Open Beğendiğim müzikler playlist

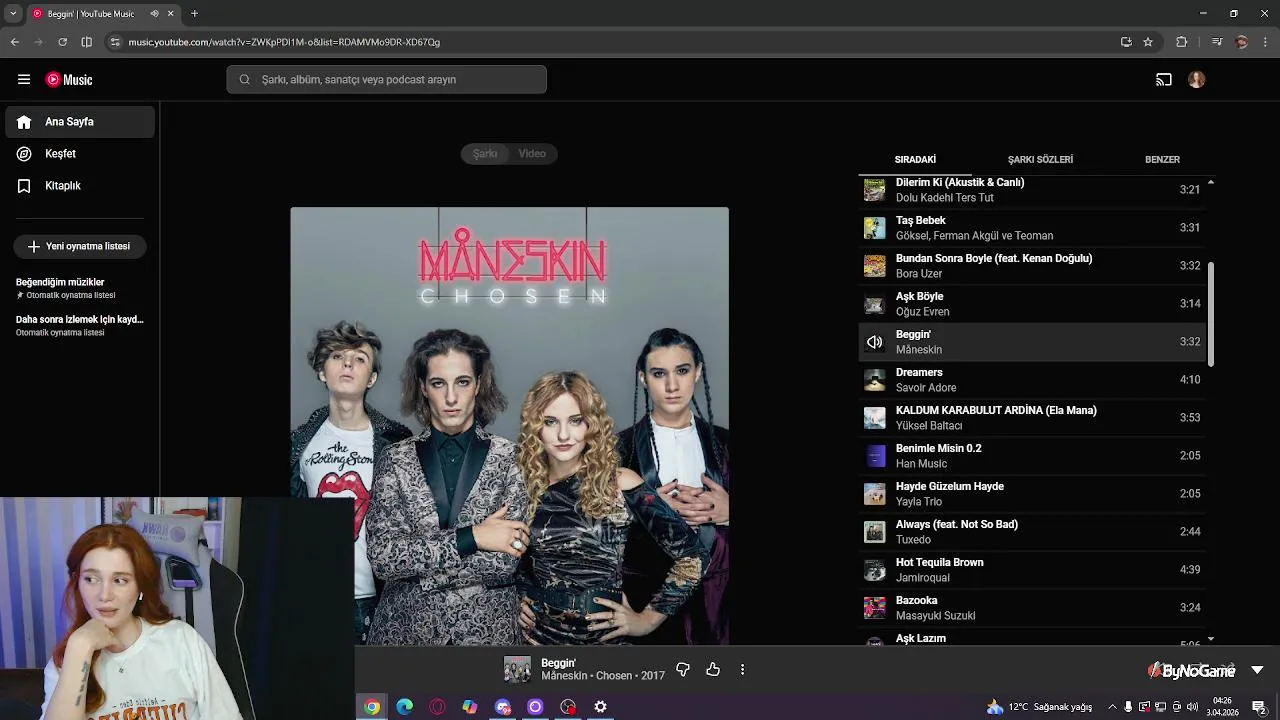coord(80,288)
